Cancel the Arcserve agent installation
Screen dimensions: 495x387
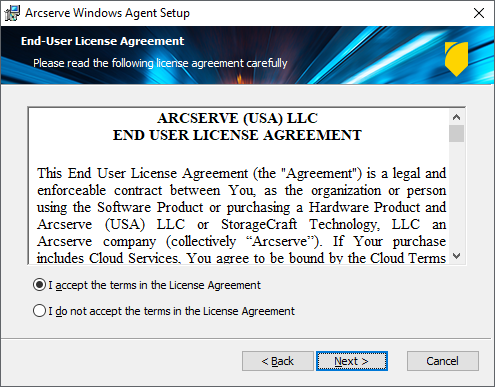coord(443,361)
